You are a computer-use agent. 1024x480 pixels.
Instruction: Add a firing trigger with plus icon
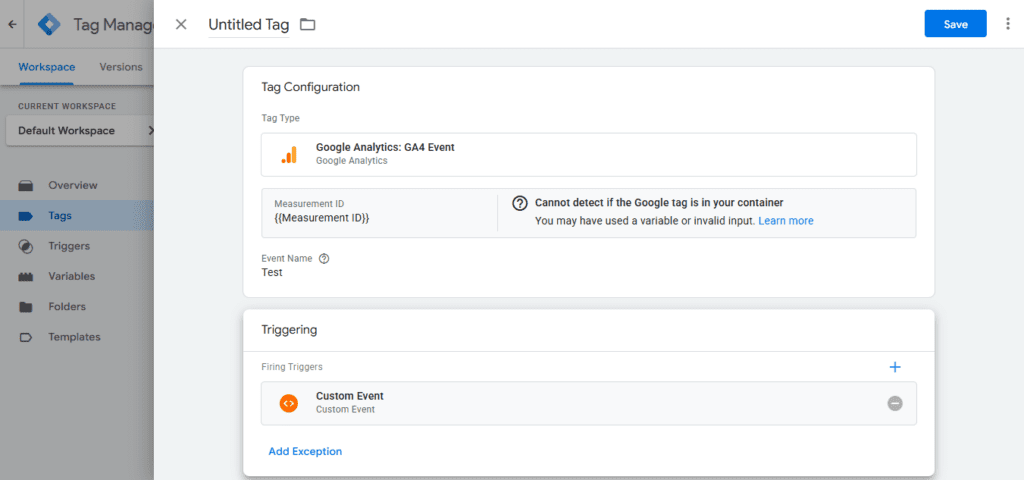coord(895,367)
